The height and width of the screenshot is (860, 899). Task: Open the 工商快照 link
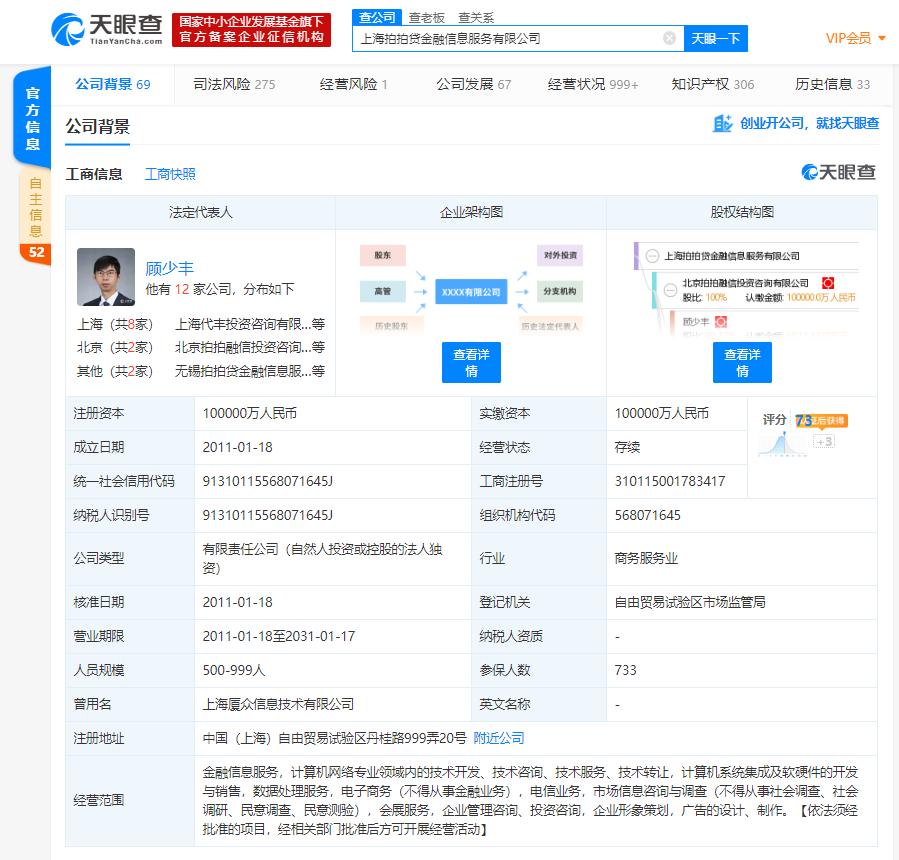(170, 174)
